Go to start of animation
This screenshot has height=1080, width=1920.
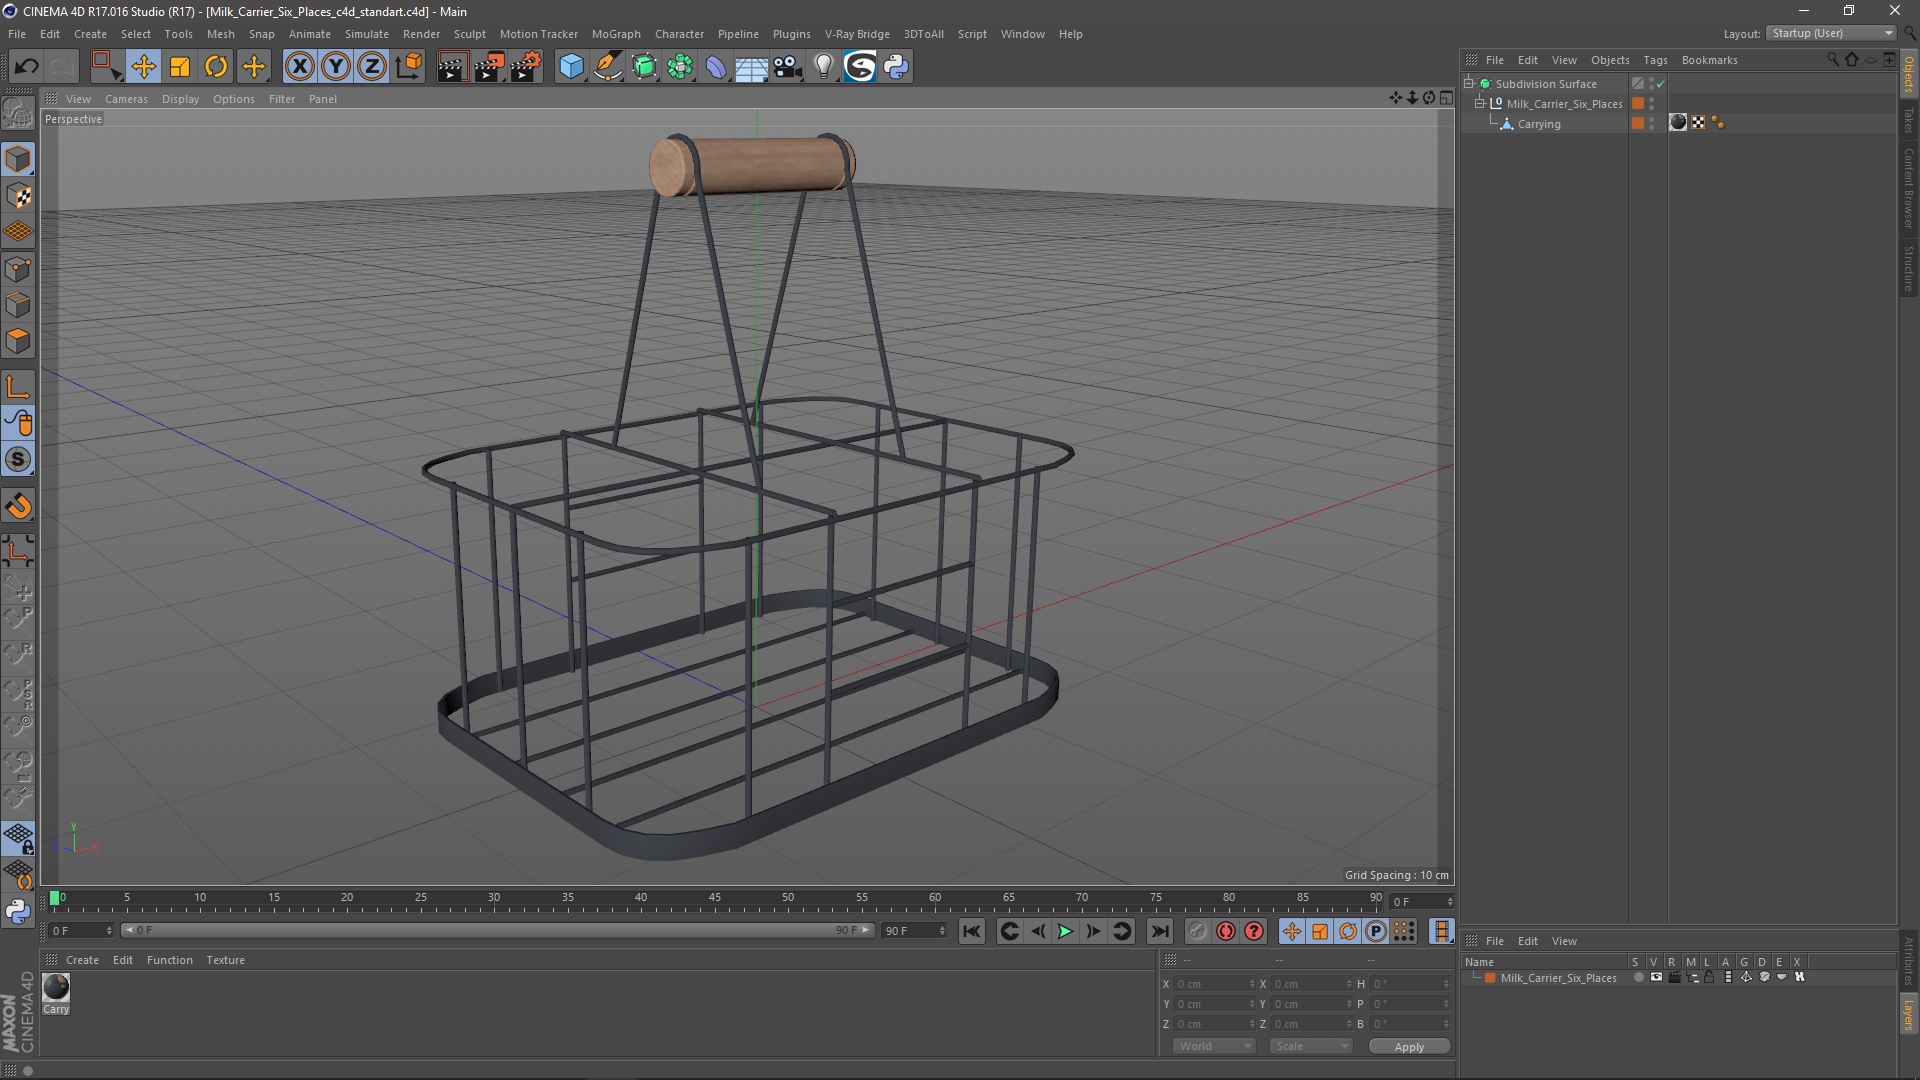pos(971,931)
